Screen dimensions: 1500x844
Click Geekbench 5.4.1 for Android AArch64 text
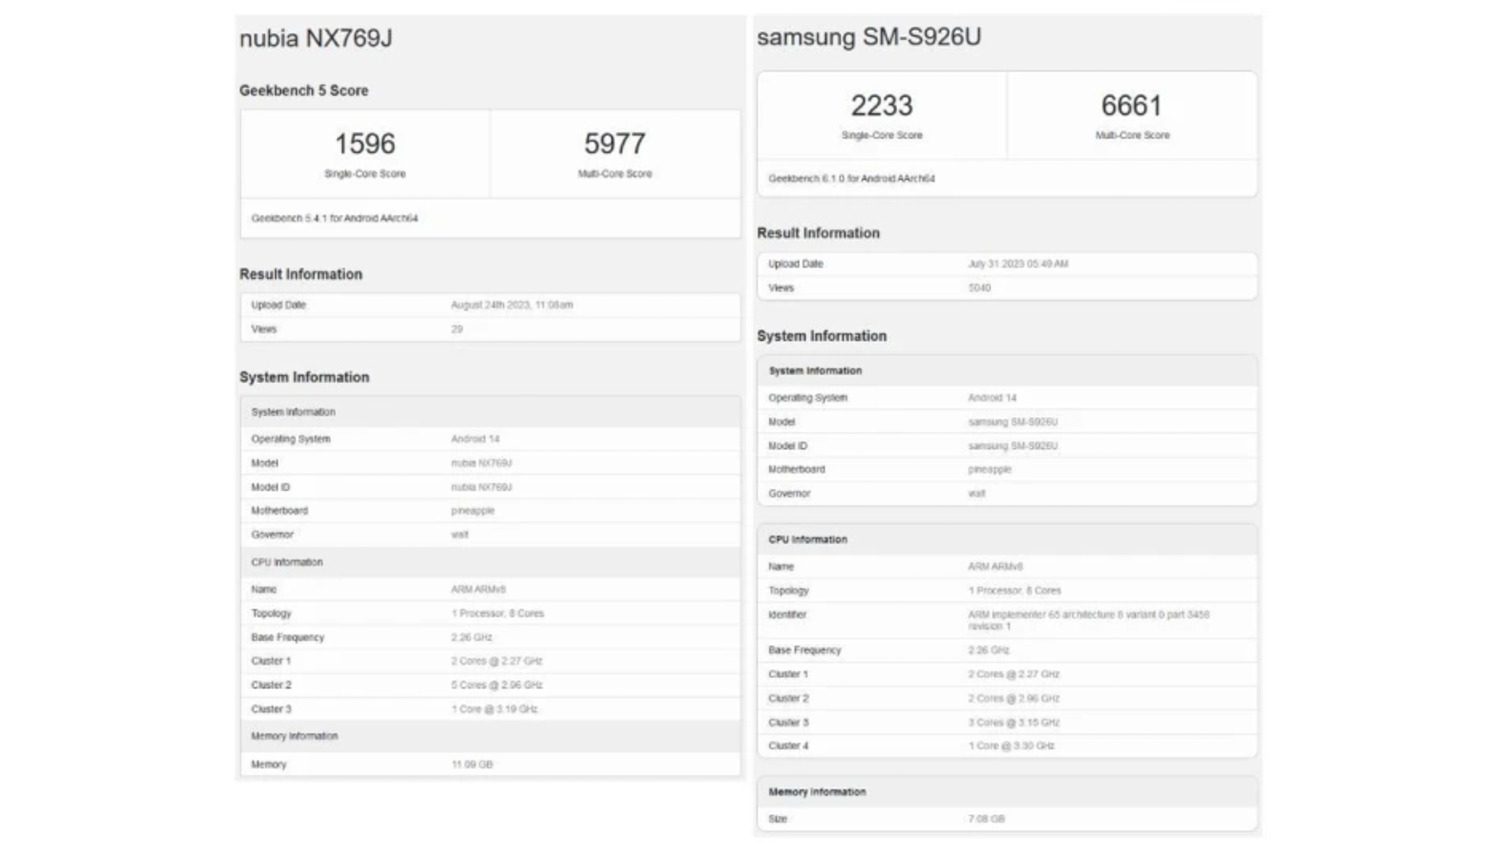tap(334, 218)
